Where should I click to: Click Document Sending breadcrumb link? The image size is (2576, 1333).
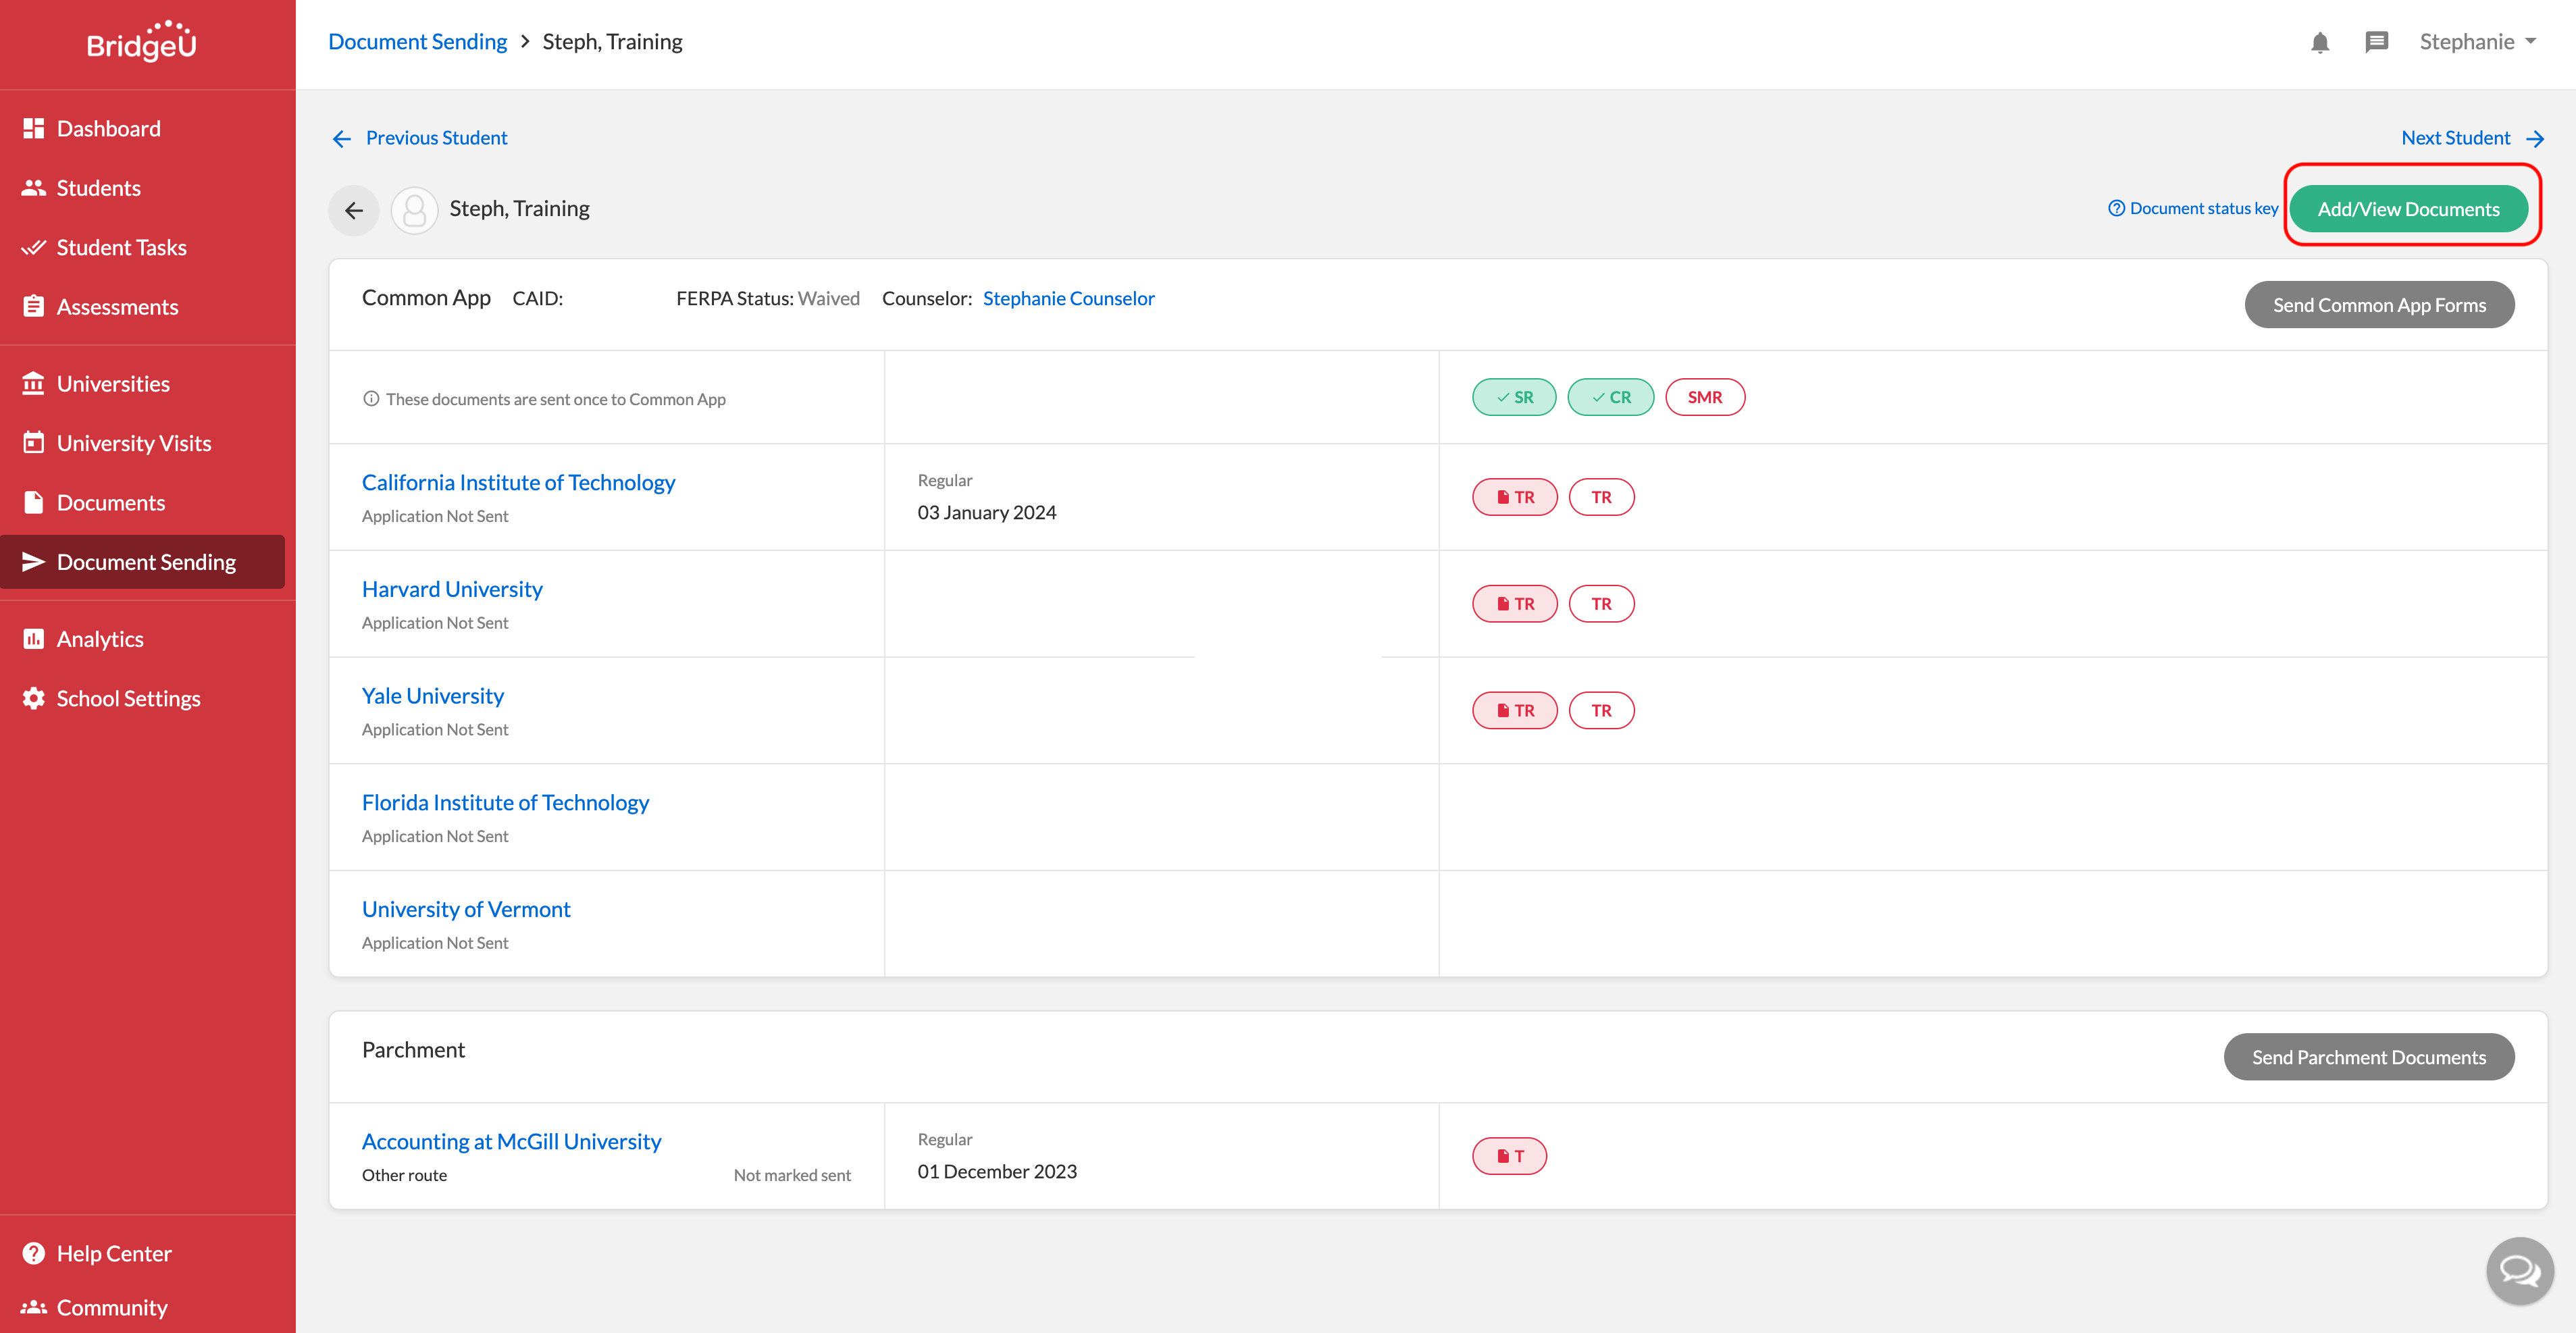pos(417,42)
